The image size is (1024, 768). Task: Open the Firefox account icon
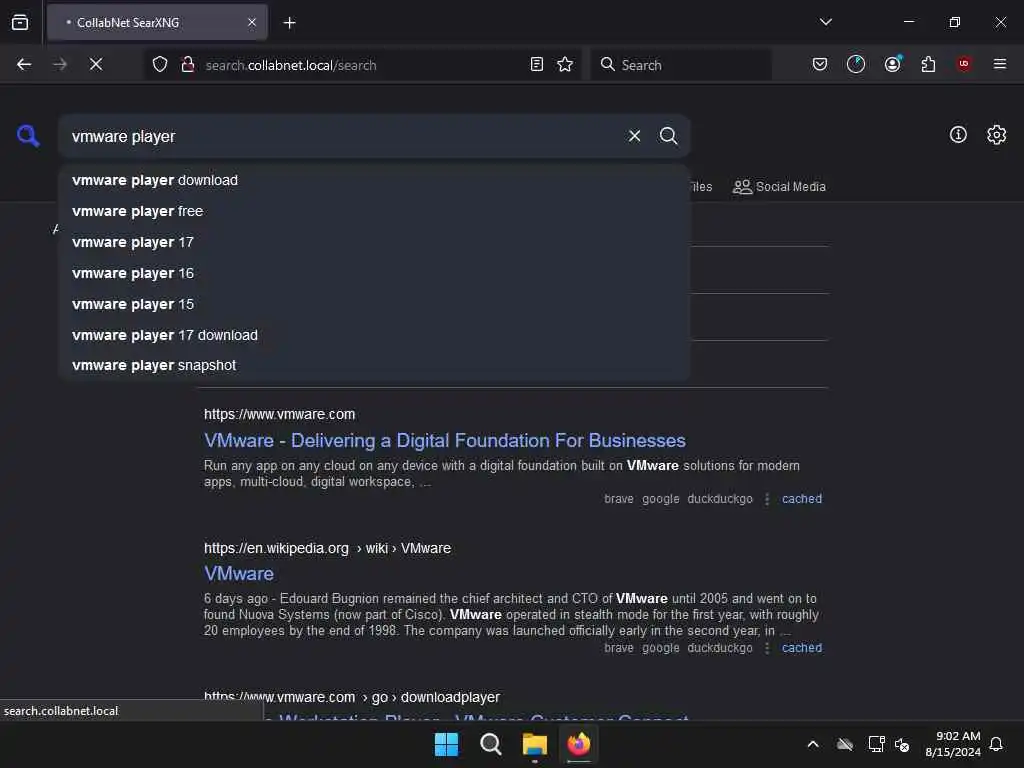892,64
